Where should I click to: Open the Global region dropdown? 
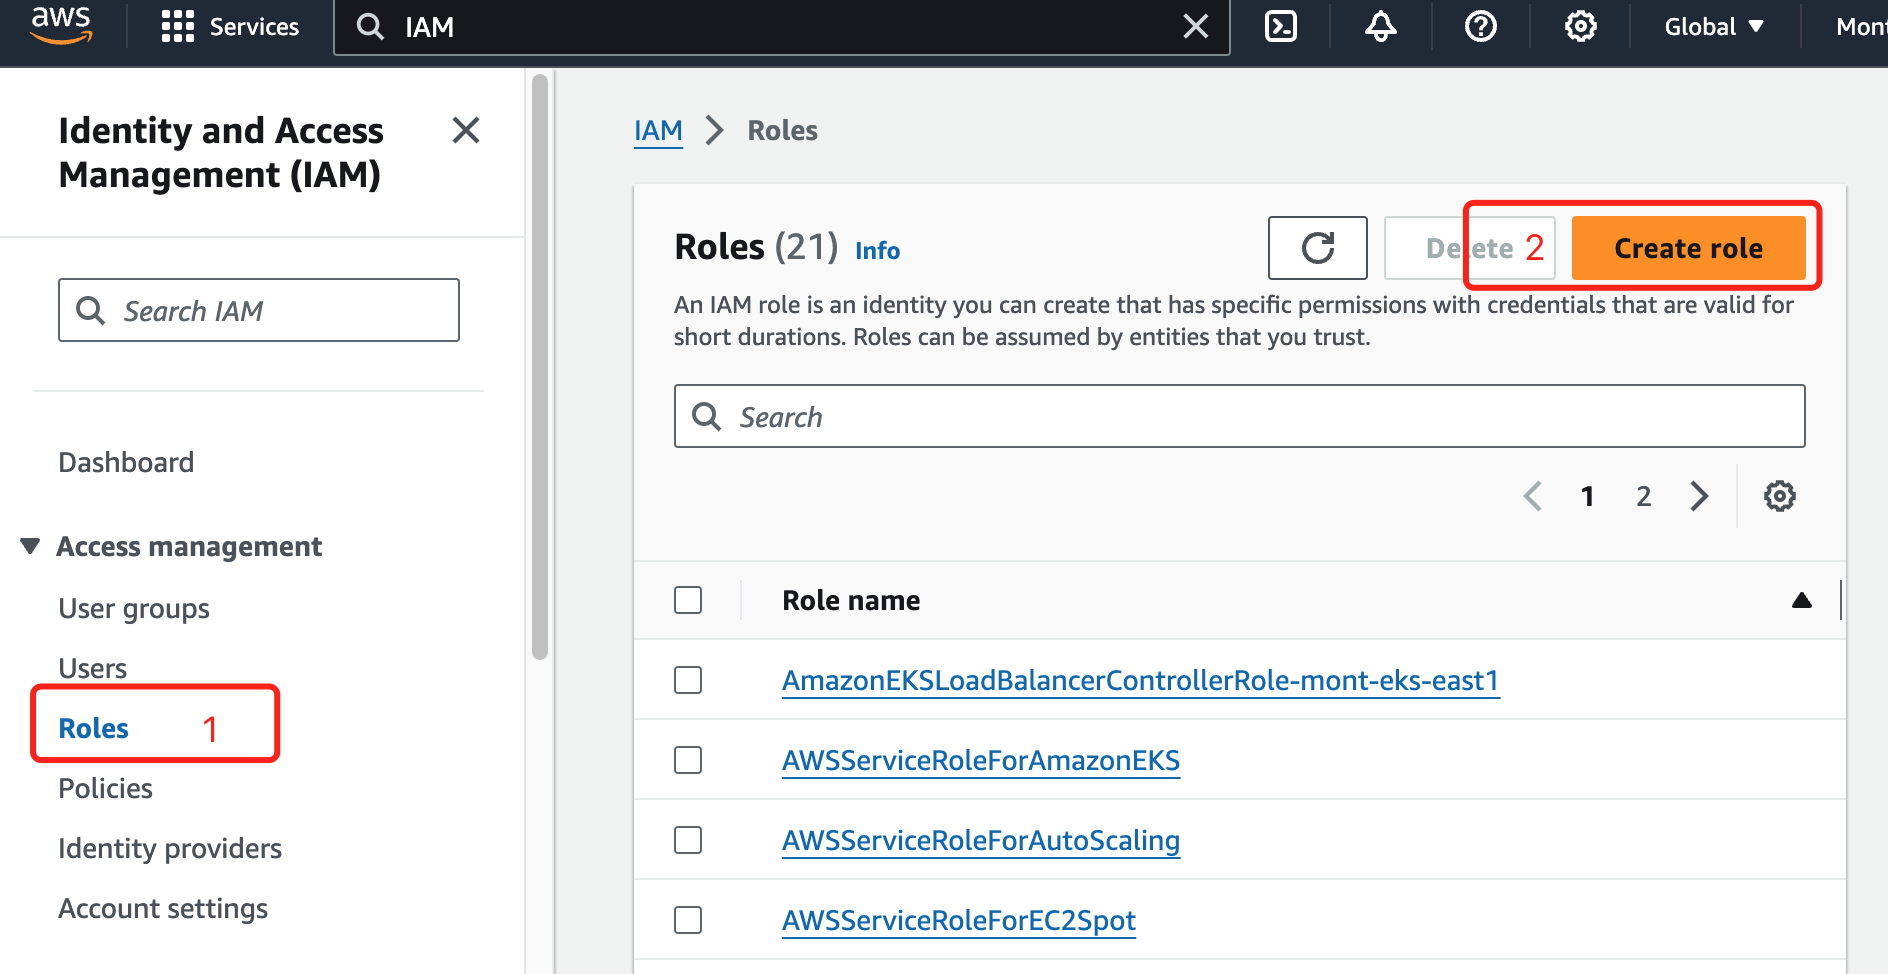pyautogui.click(x=1714, y=27)
